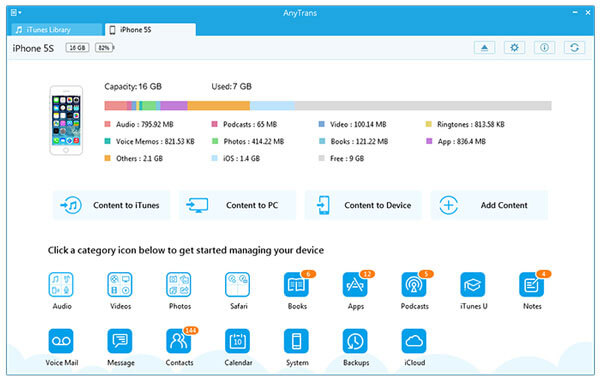Click the 'Podcasts : 65 MB' text
Viewport: 600px width, 380px height.
pyautogui.click(x=250, y=124)
